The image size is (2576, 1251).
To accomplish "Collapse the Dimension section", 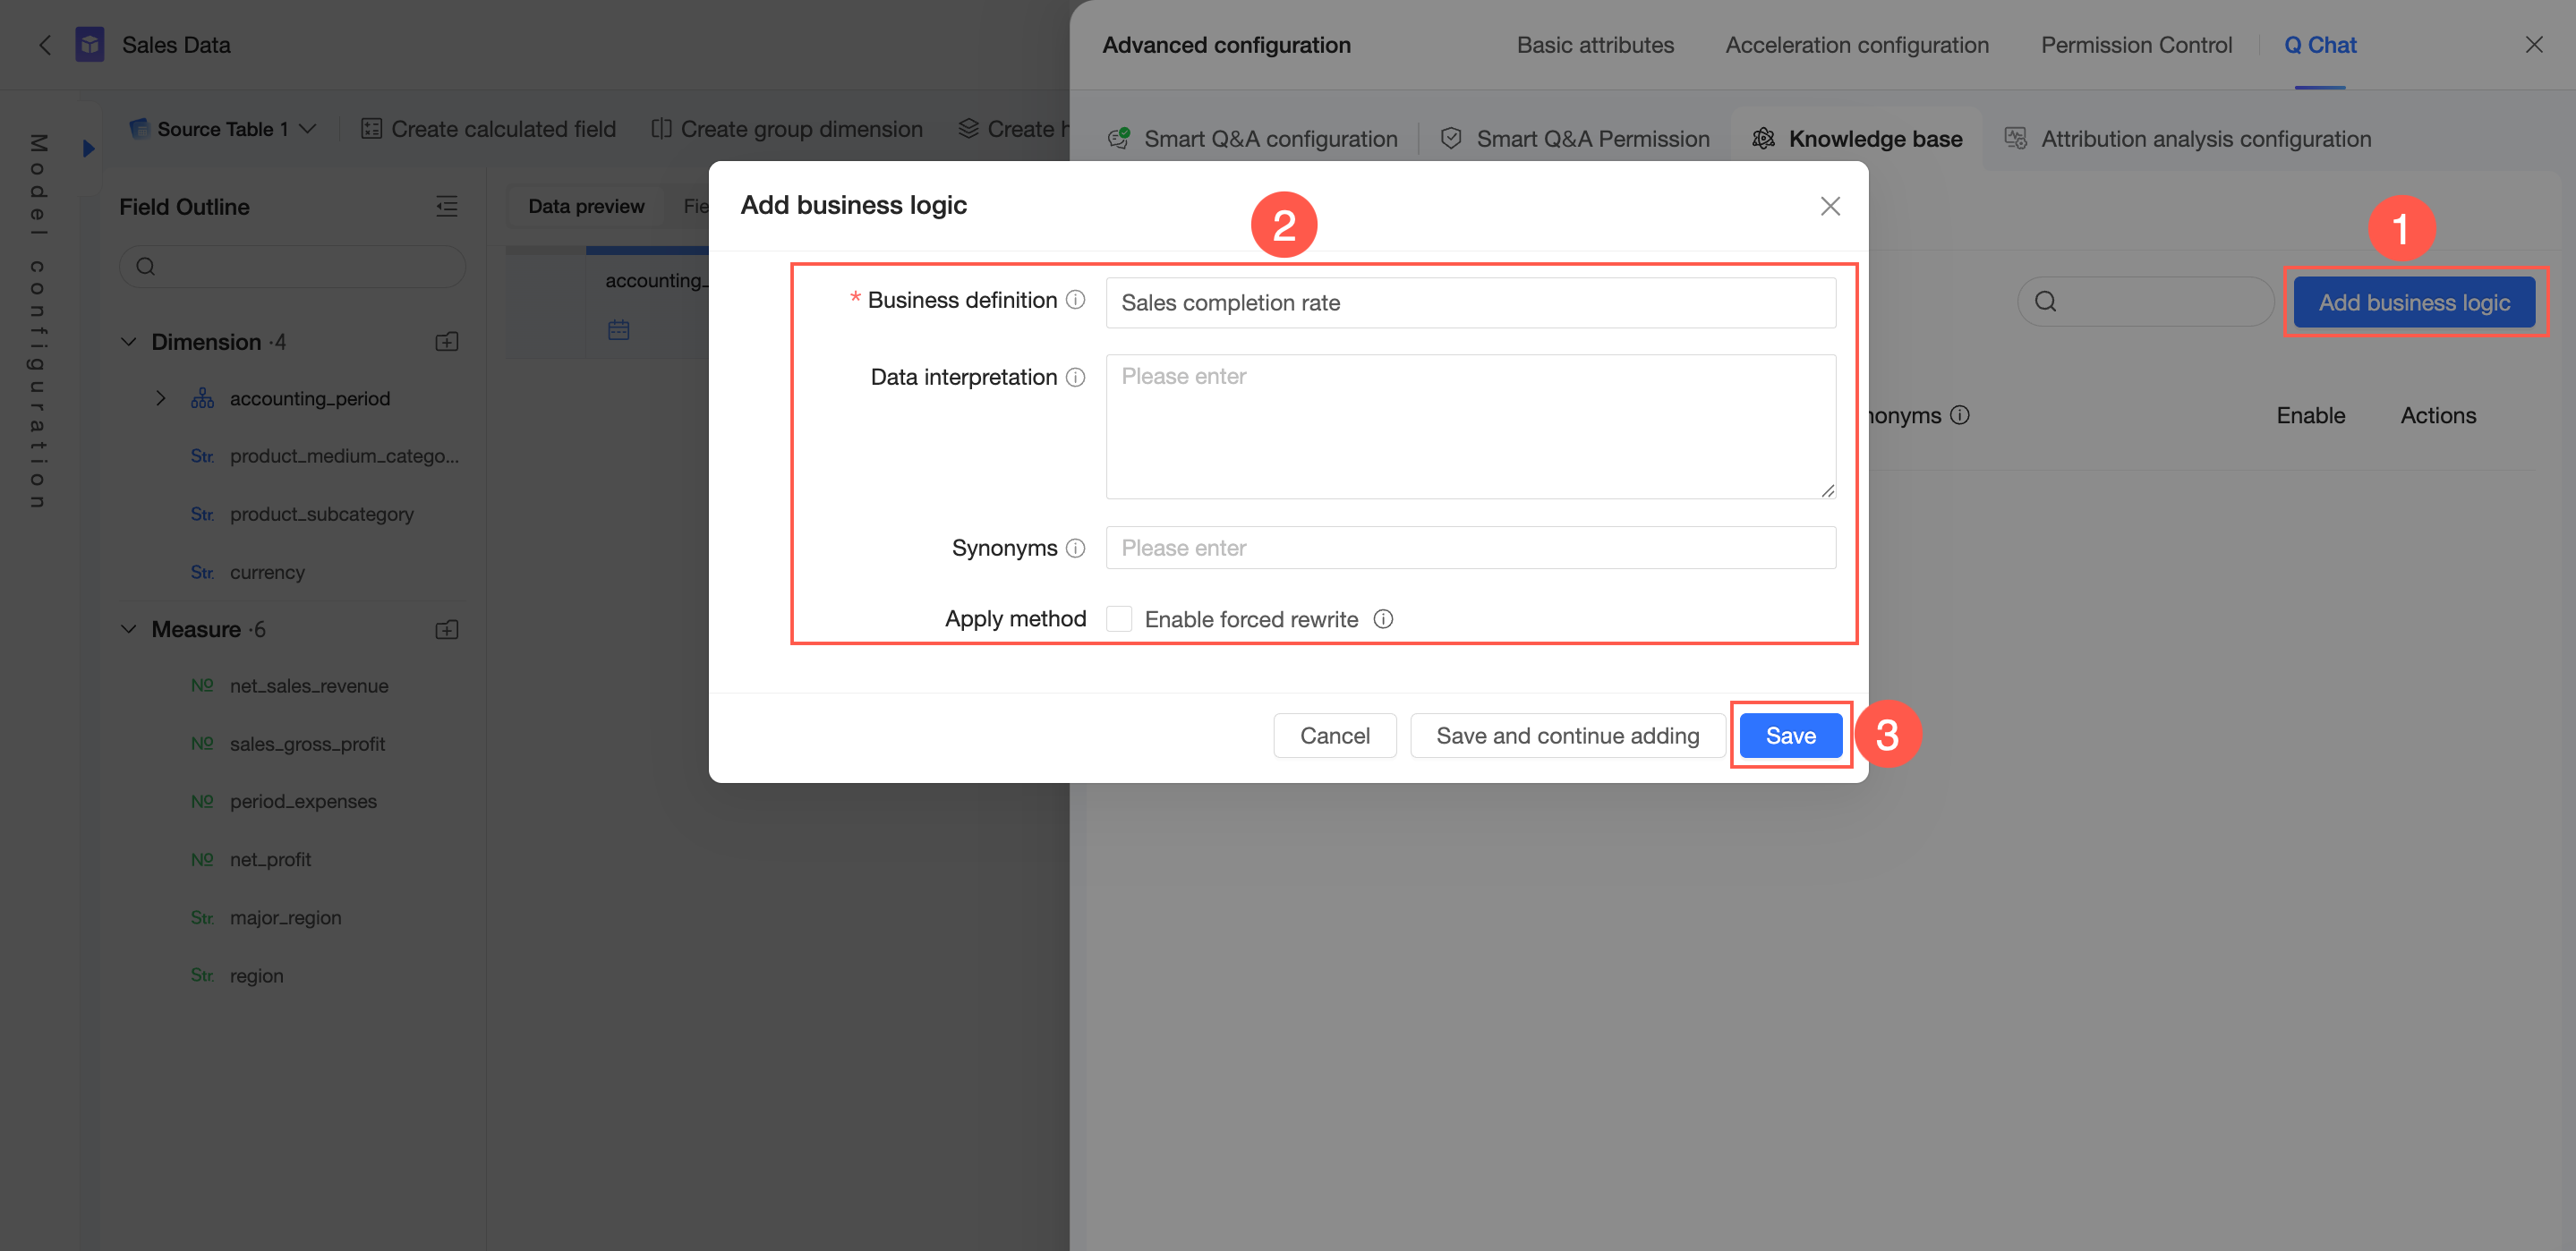I will [129, 342].
